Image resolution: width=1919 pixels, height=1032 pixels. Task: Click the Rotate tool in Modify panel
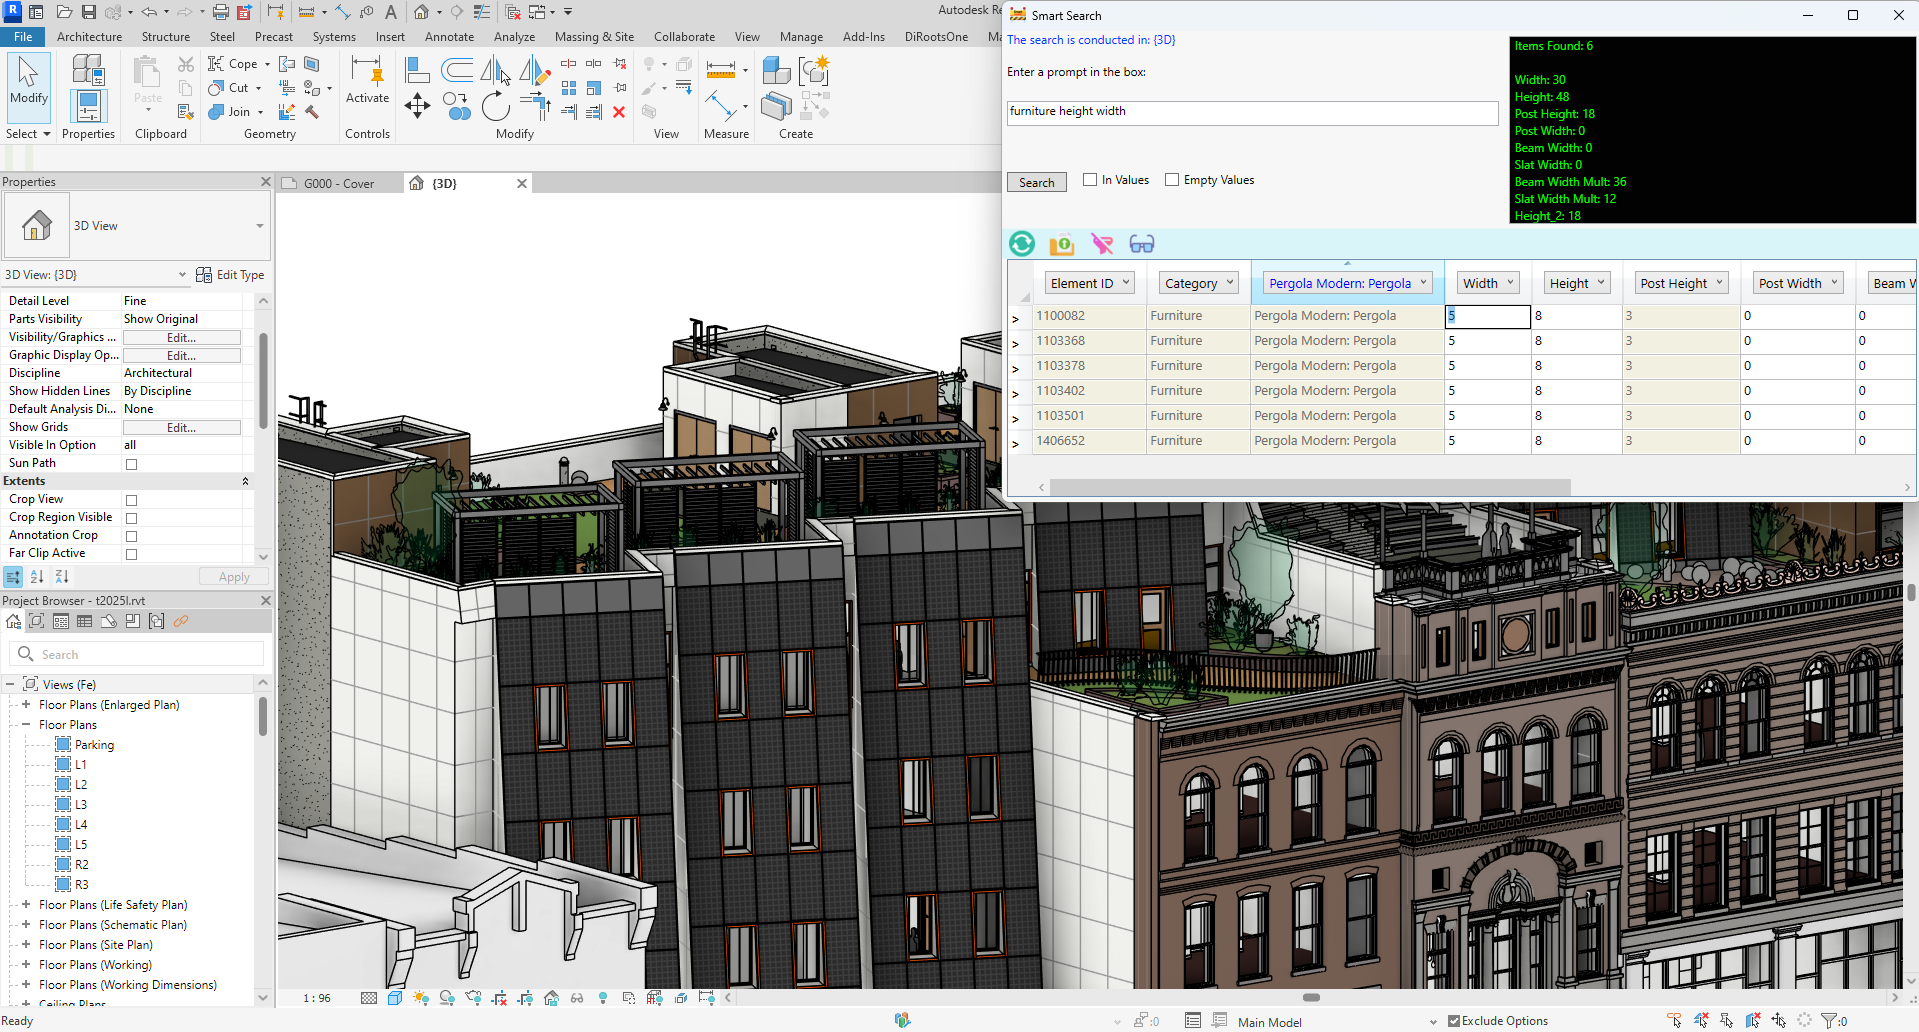(x=495, y=106)
